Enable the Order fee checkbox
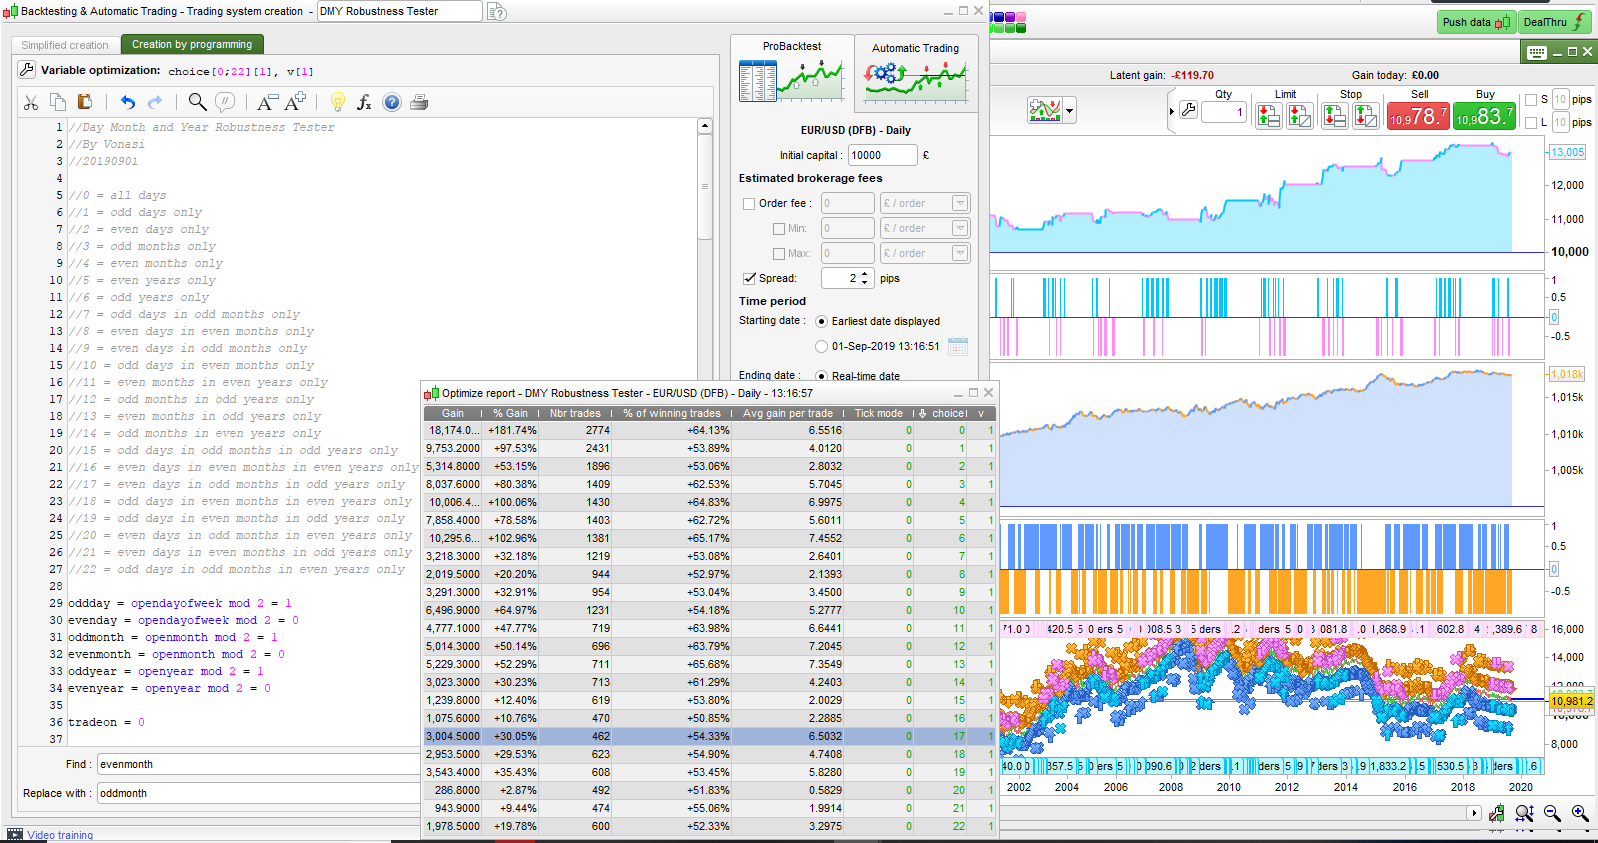Screen dimensions: 1598x843 [749, 204]
